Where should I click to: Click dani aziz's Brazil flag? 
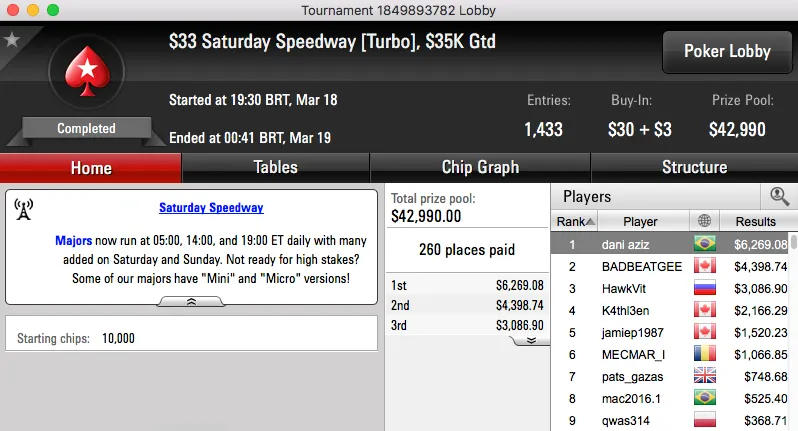tap(704, 243)
